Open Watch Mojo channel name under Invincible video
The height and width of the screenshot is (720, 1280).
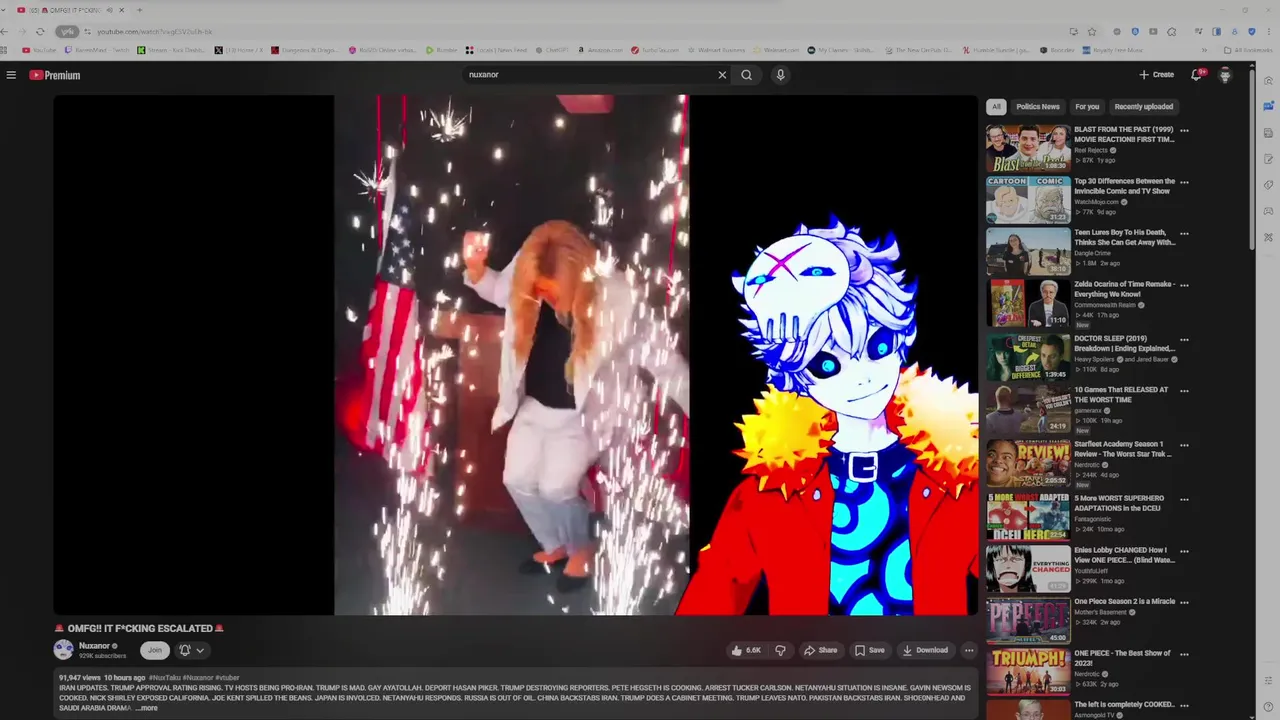coord(1097,202)
